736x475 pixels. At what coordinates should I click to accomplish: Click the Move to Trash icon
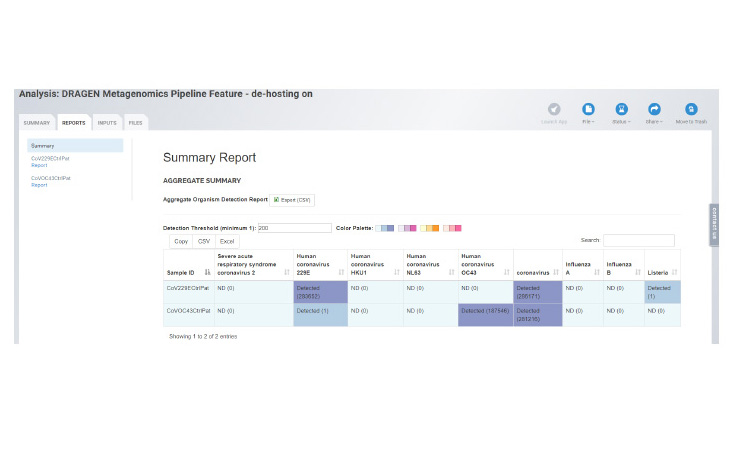tap(691, 110)
